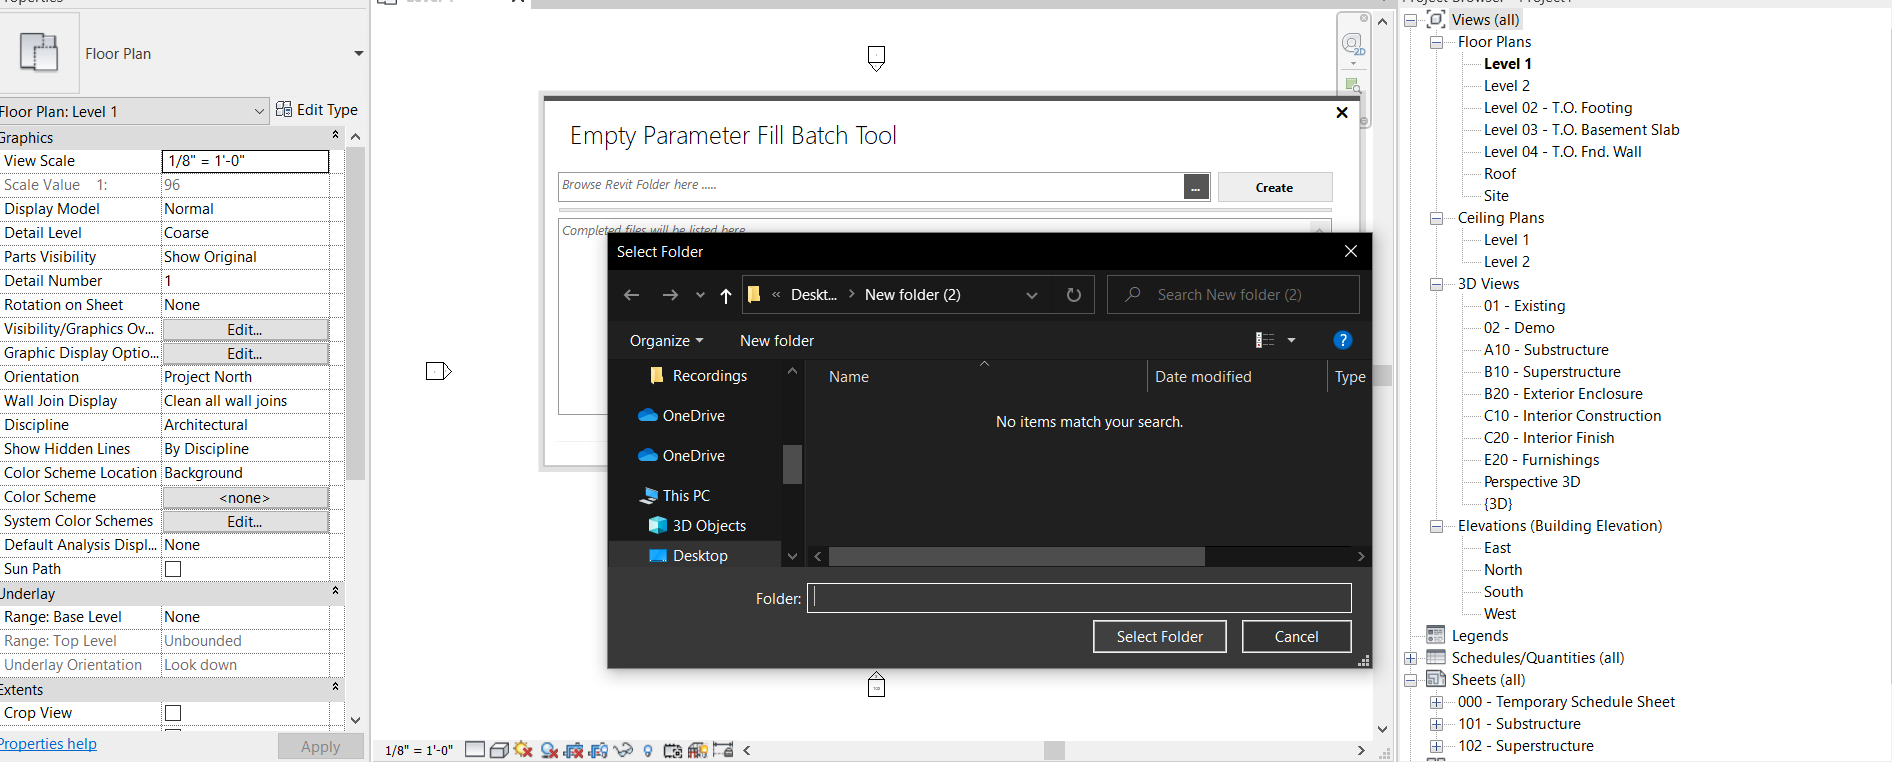
Task: Click the Show Analytical Model icon
Action: pos(697,749)
